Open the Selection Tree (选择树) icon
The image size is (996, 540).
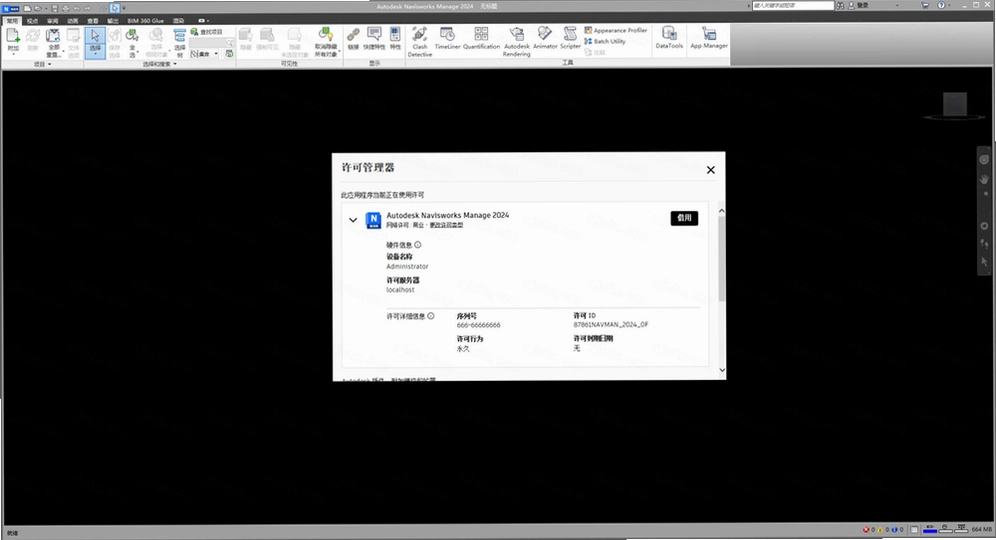[x=180, y=36]
